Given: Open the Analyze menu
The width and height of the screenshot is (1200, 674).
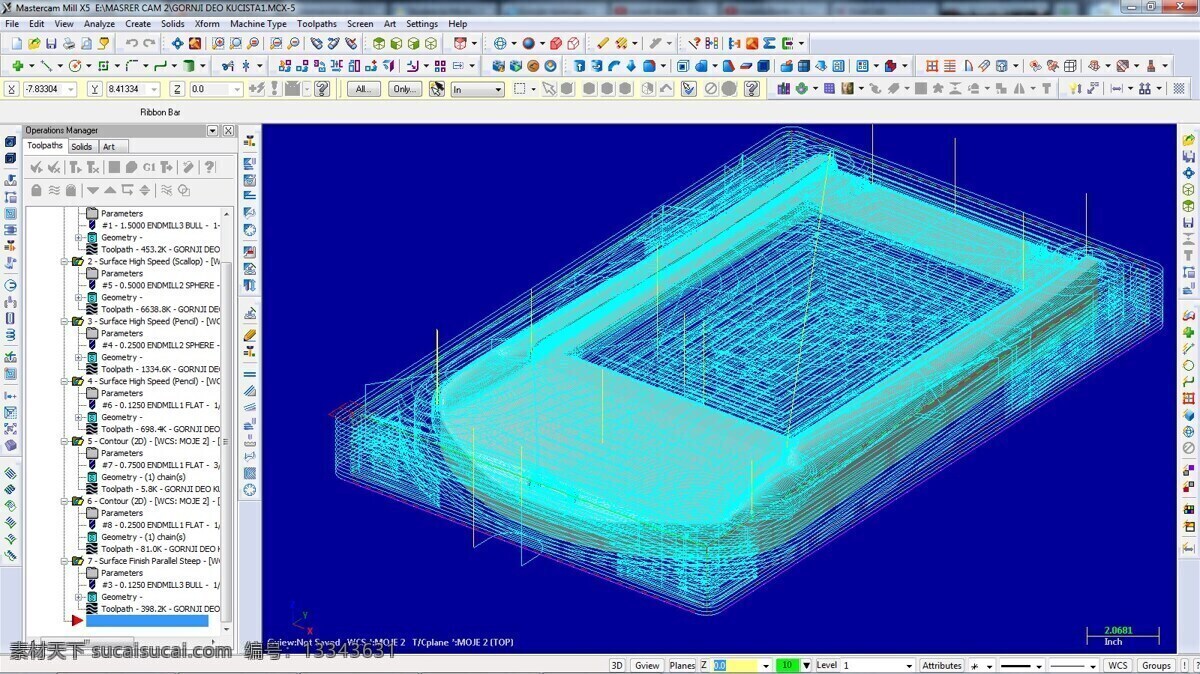Looking at the screenshot, I should click(99, 24).
